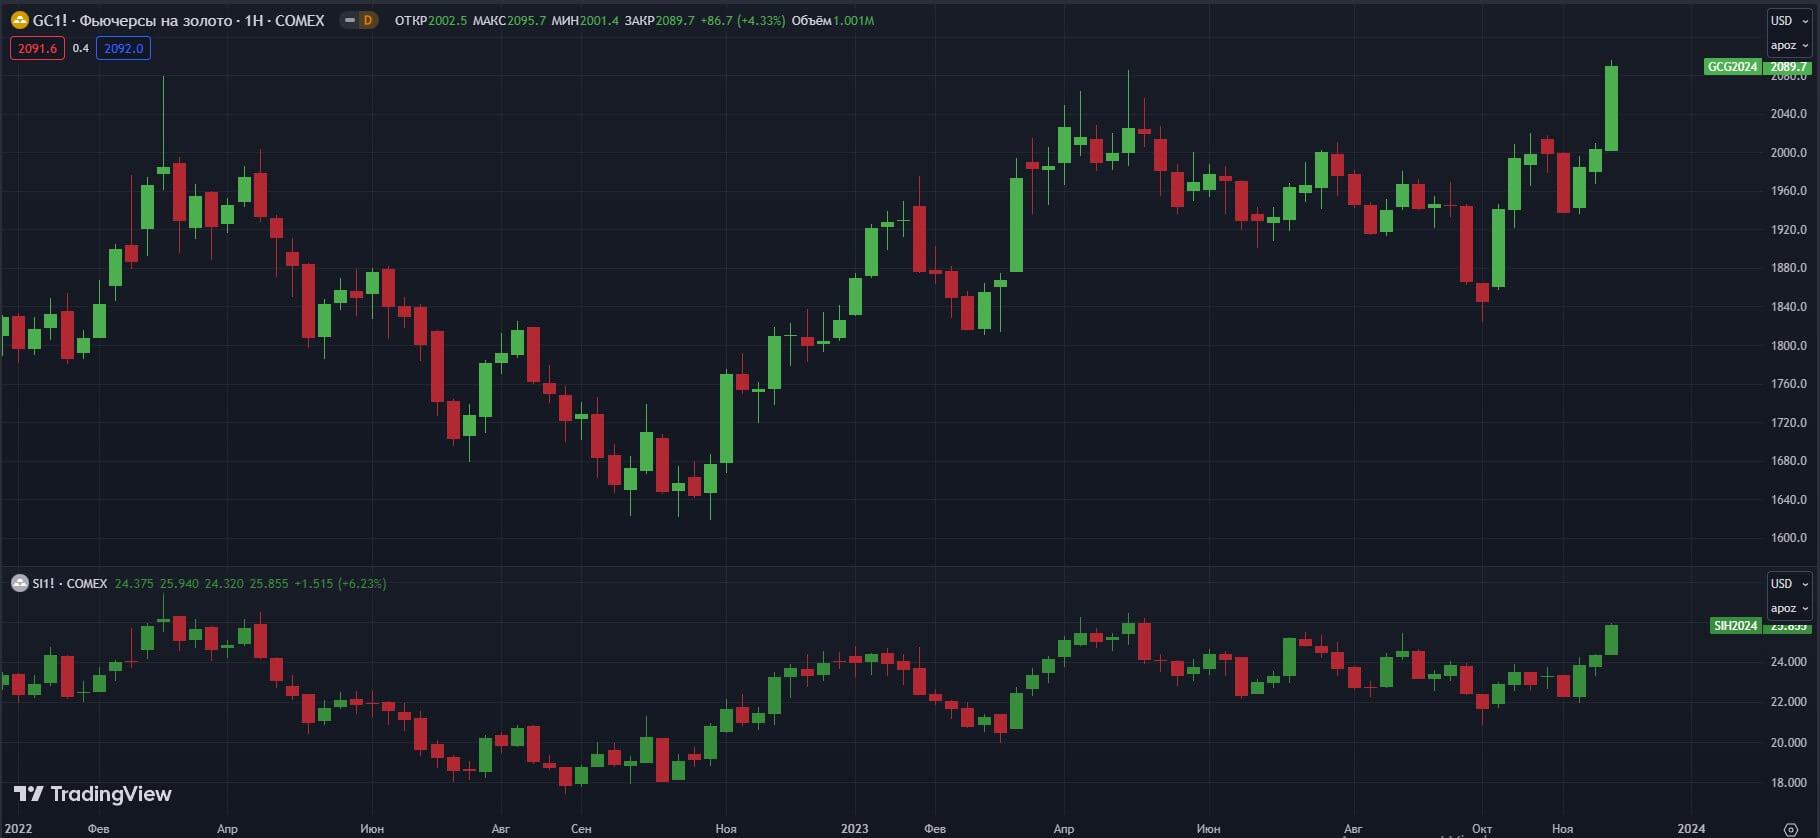This screenshot has width=1820, height=838.
Task: Click the 0.4 spread value
Action: click(81, 48)
